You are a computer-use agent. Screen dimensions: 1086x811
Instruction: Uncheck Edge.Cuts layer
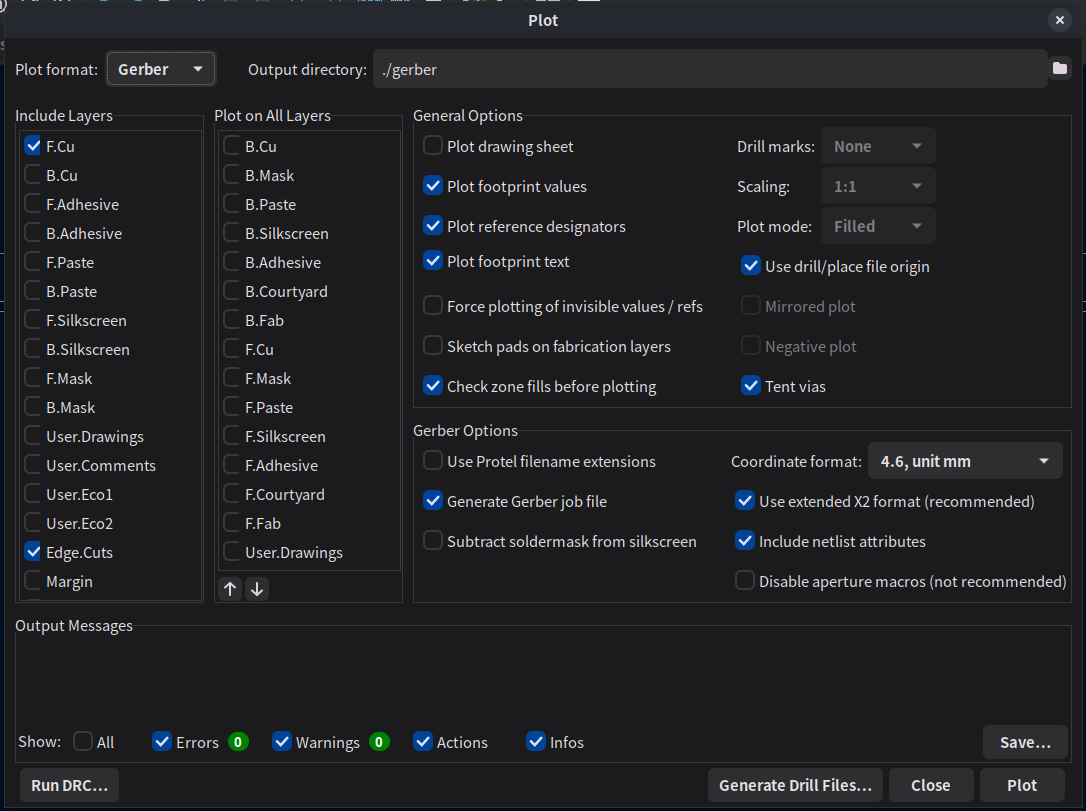[x=33, y=552]
